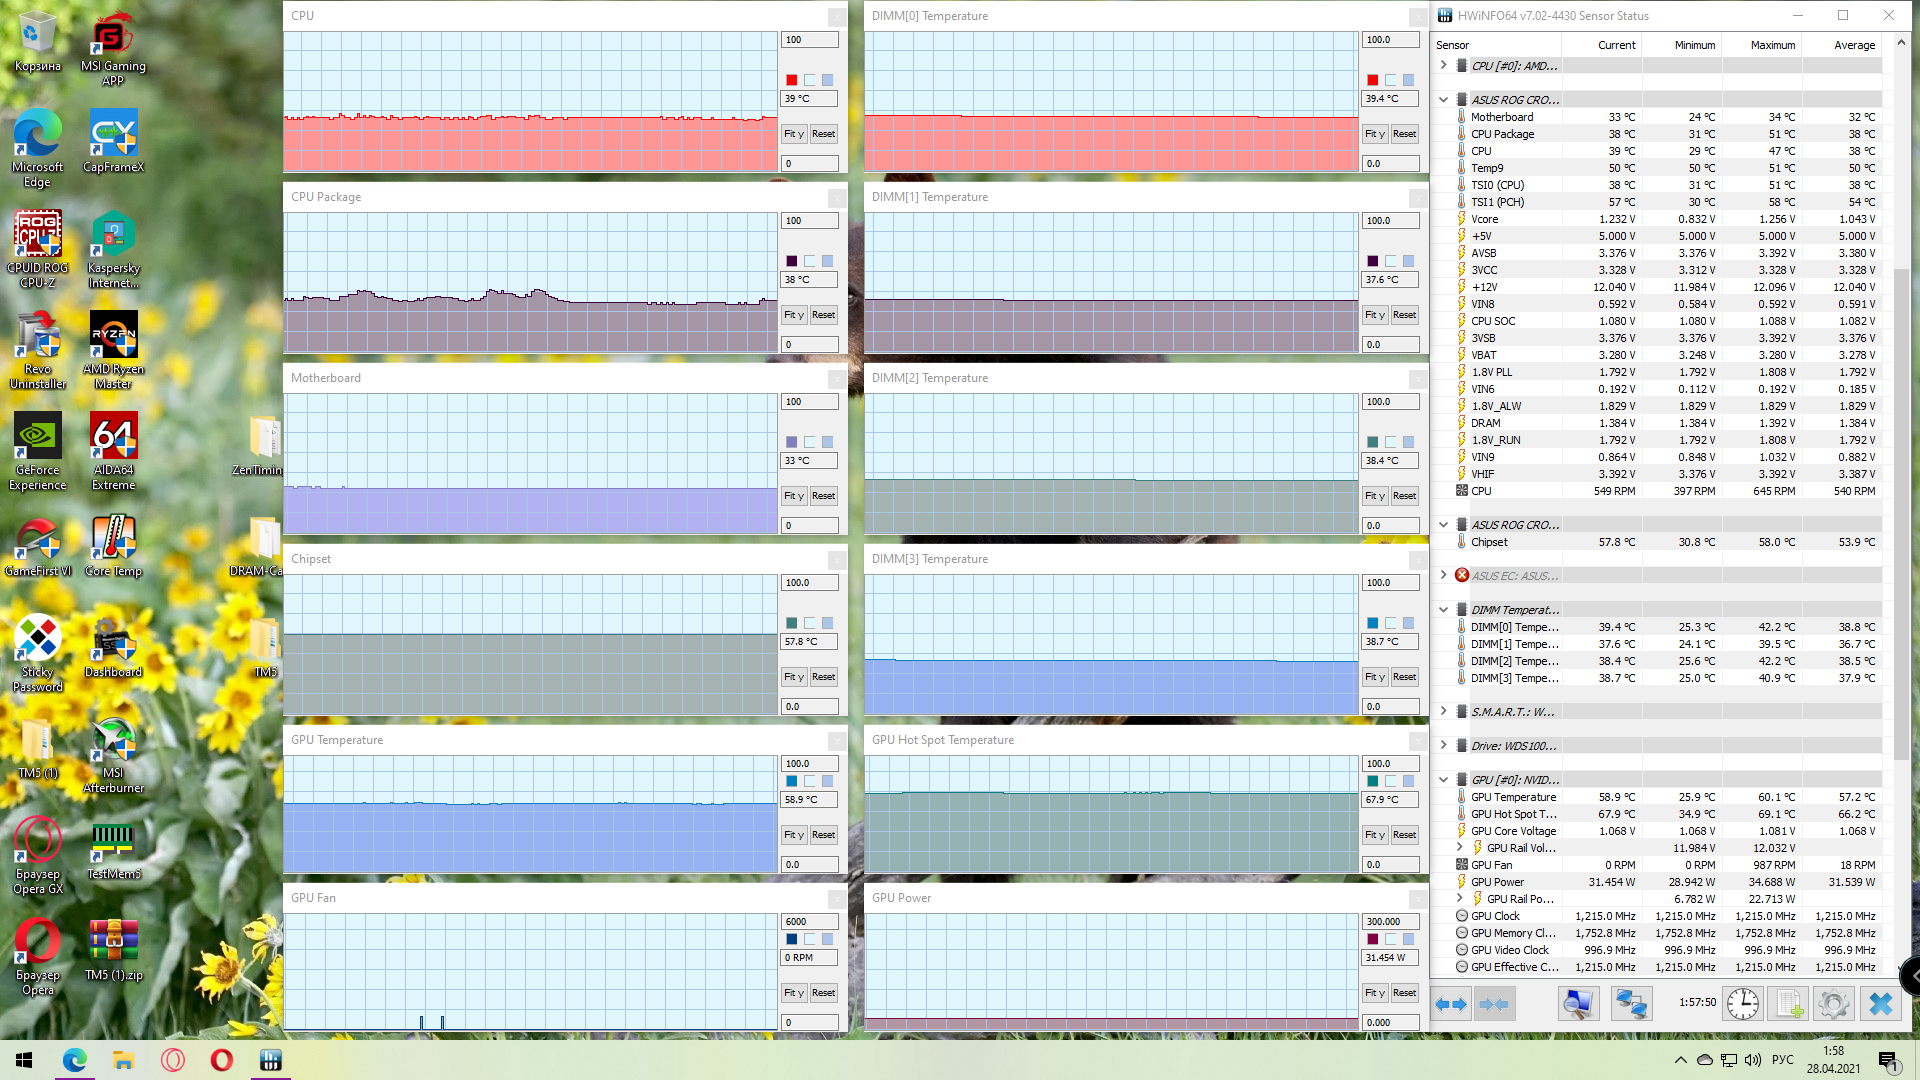Image resolution: width=1920 pixels, height=1080 pixels.
Task: Expand the GPU Rail Voltages sub-item
Action: pos(1459,847)
